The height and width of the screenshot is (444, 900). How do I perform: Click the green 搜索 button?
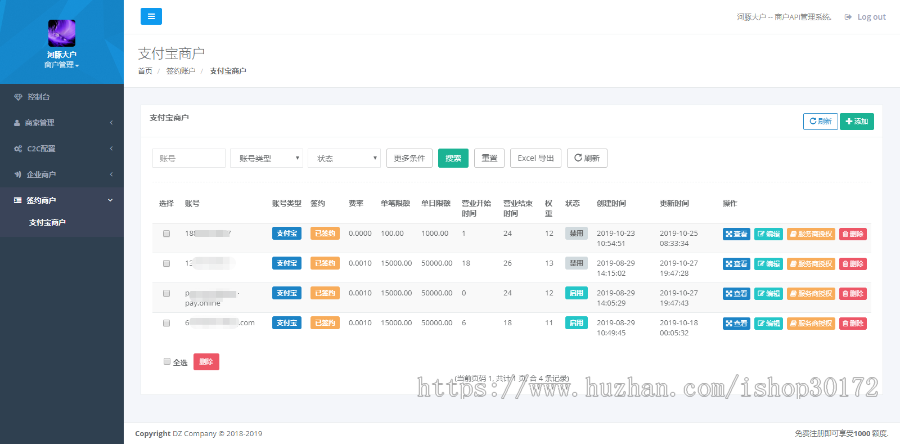click(453, 158)
